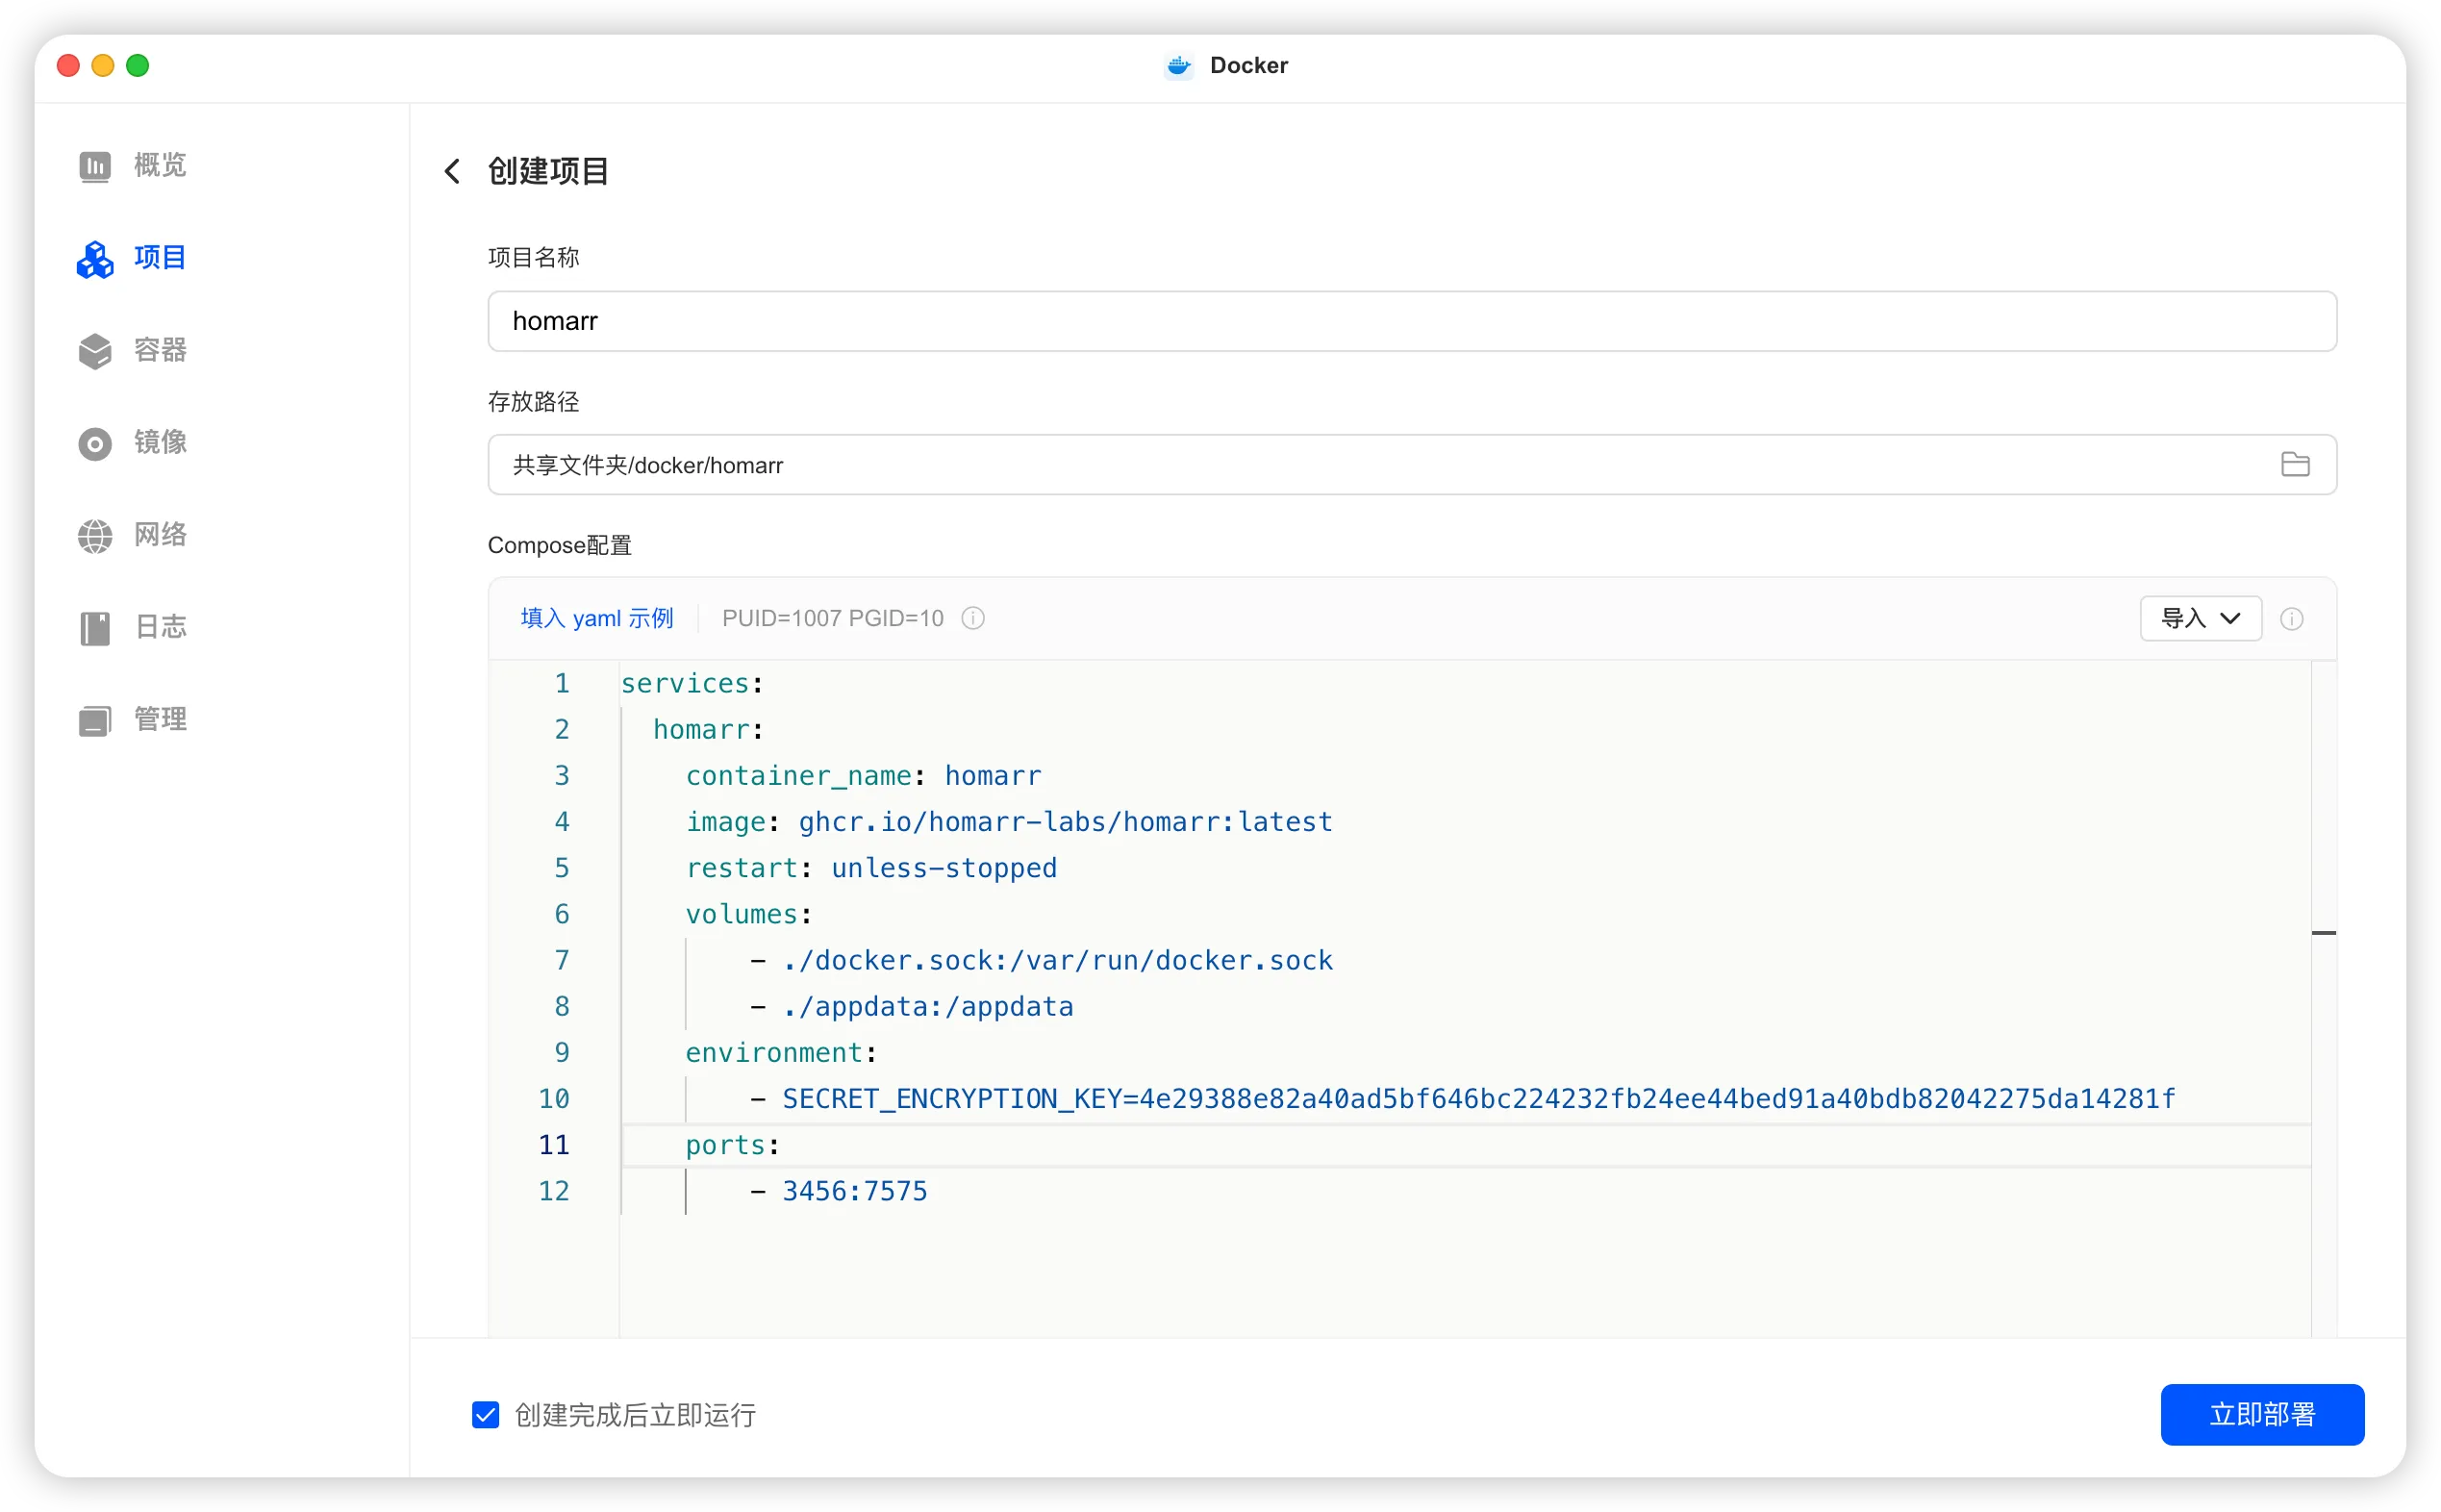
Task: Open the 导入 import dropdown
Action: pyautogui.click(x=2200, y=618)
